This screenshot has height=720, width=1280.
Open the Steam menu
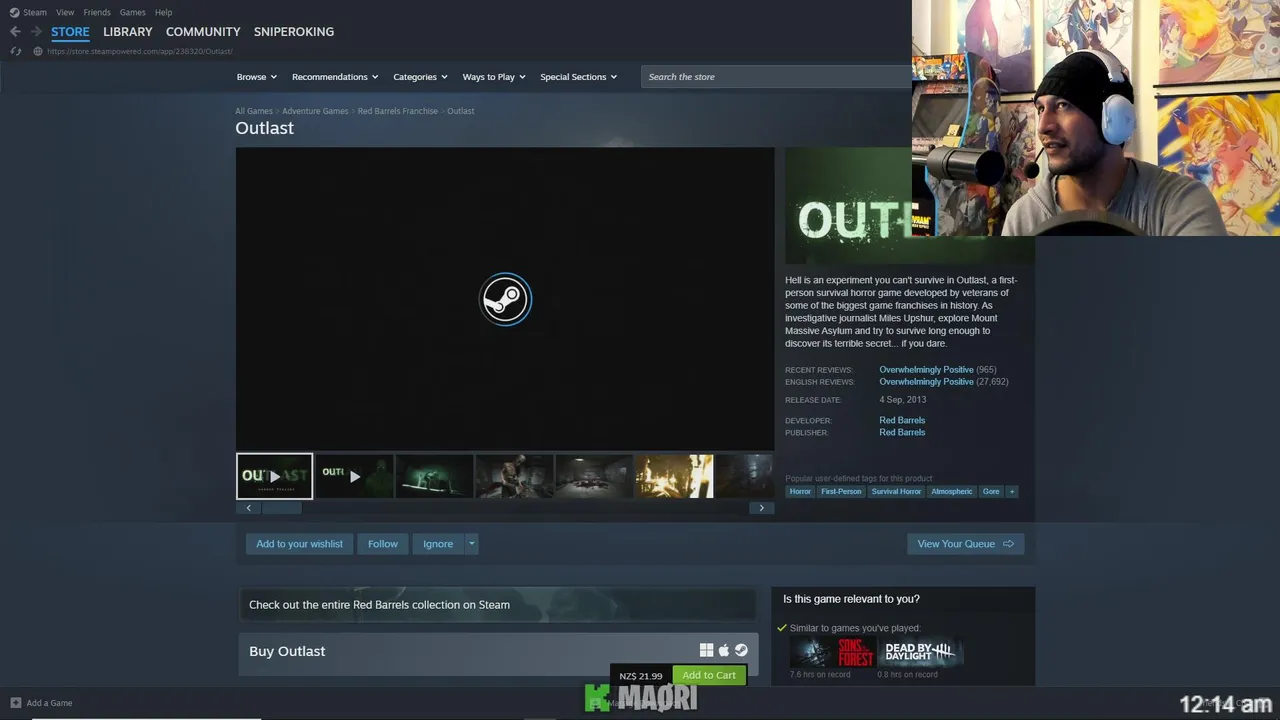click(35, 12)
